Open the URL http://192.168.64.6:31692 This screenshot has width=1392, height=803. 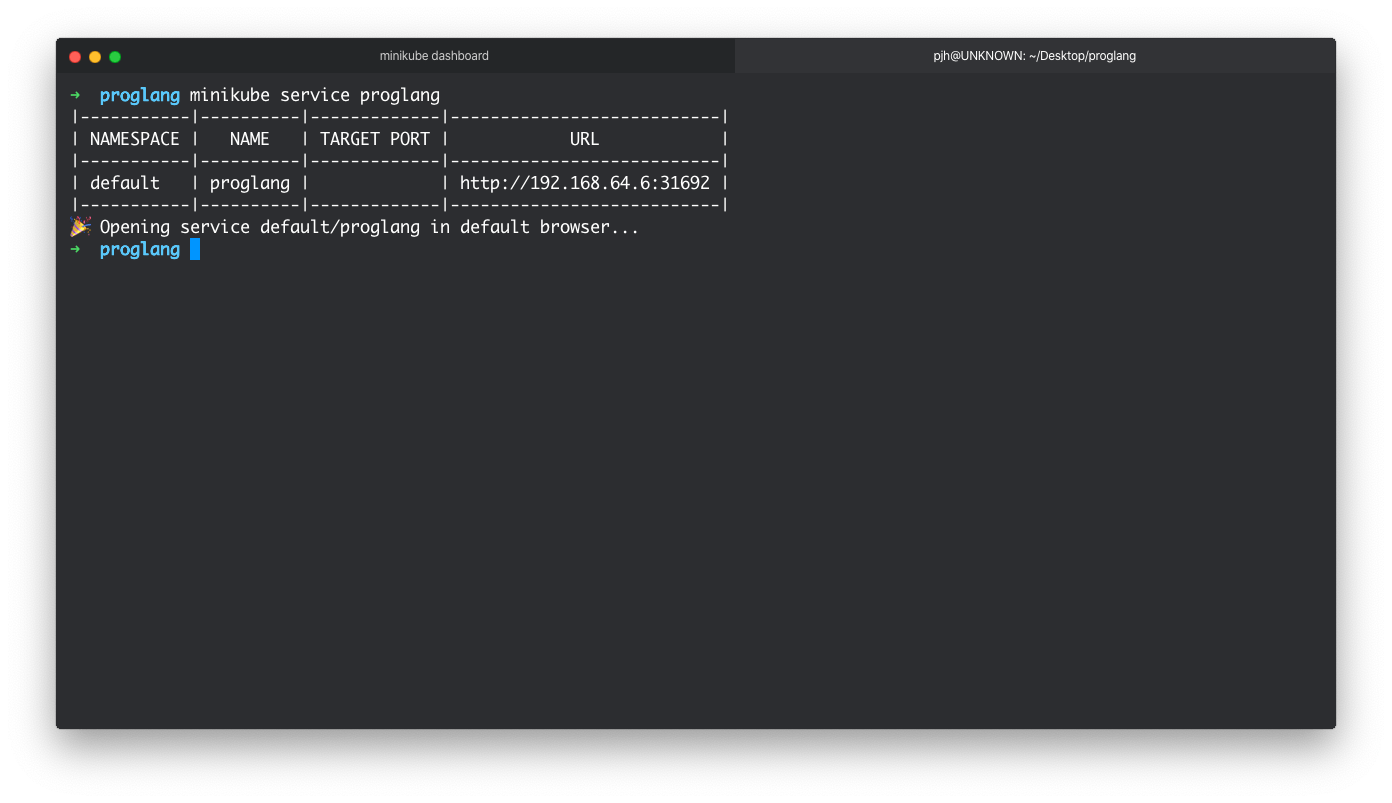[584, 182]
